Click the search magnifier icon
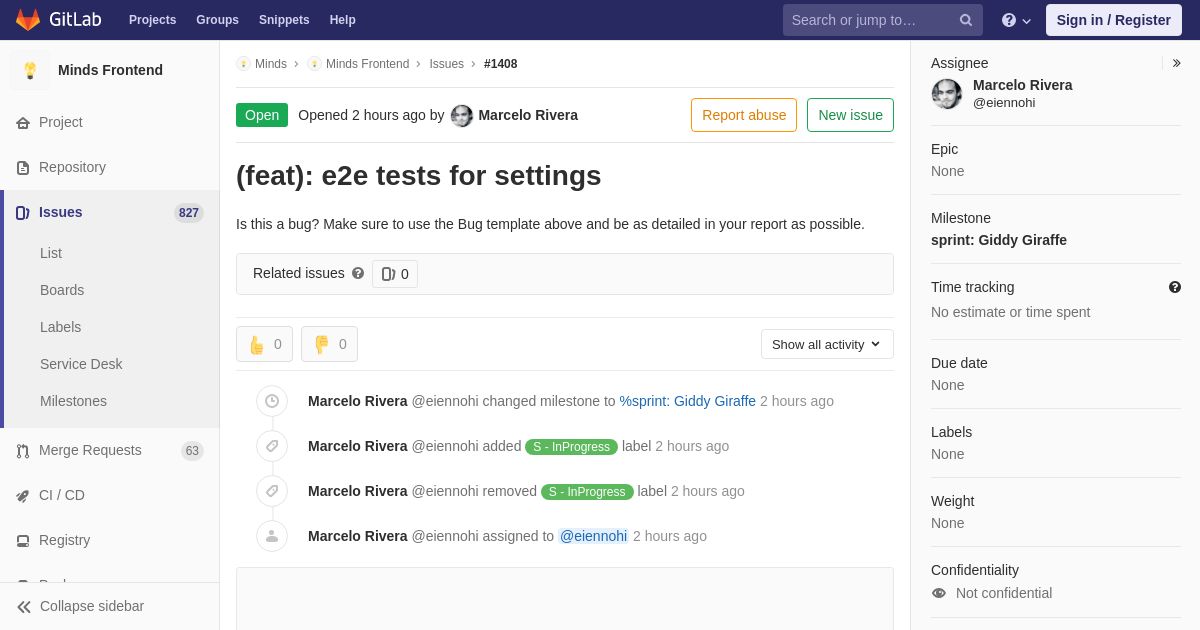The height and width of the screenshot is (630, 1200). coord(965,20)
